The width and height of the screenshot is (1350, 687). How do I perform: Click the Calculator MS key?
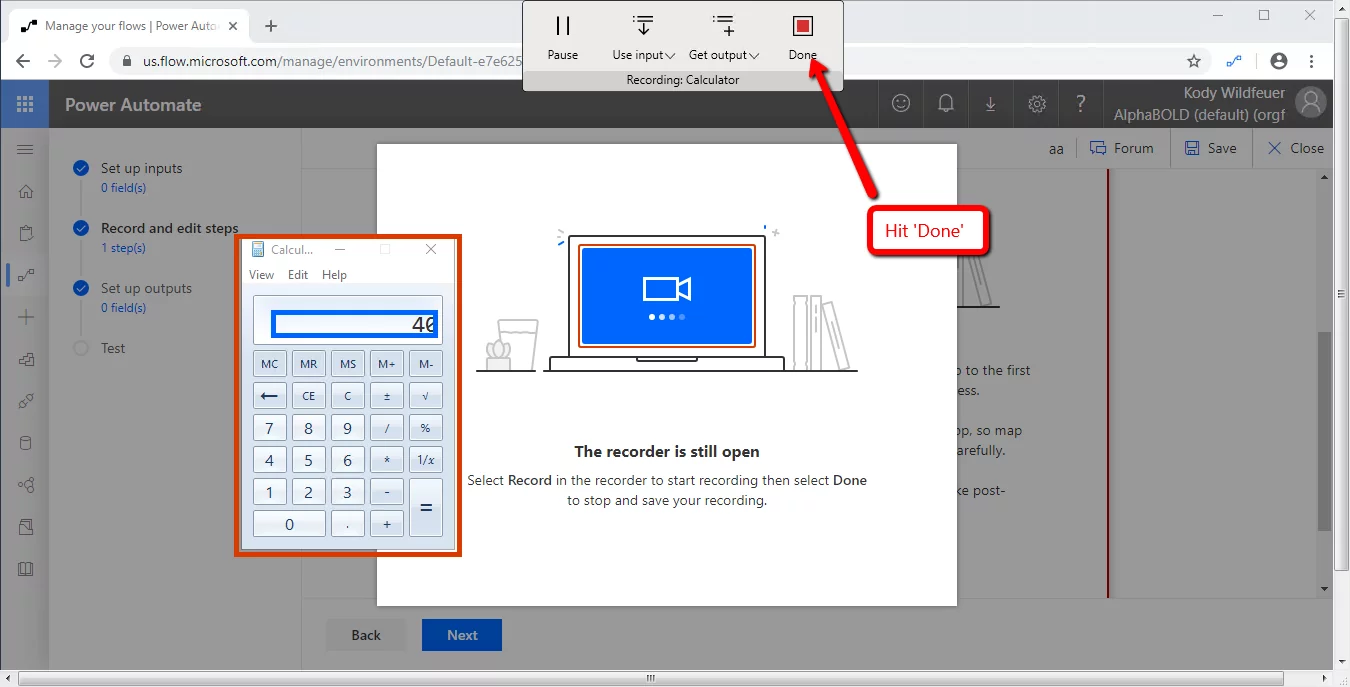click(347, 364)
